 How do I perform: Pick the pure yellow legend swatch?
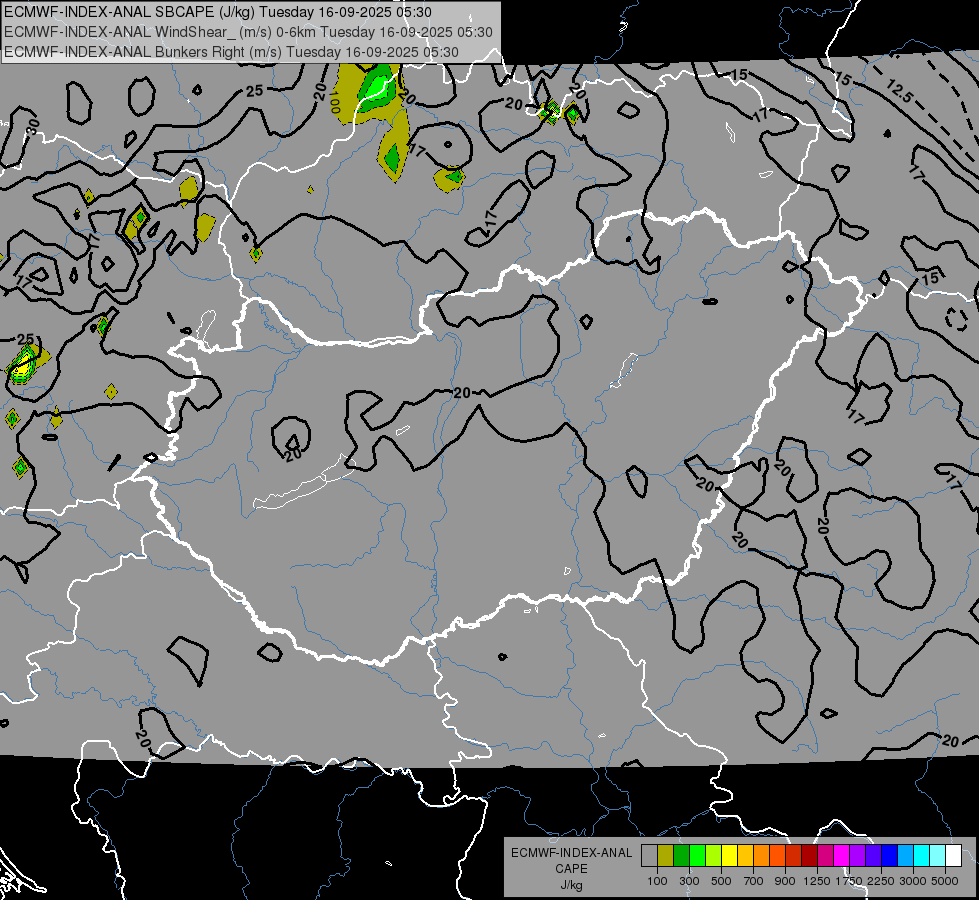tap(729, 856)
